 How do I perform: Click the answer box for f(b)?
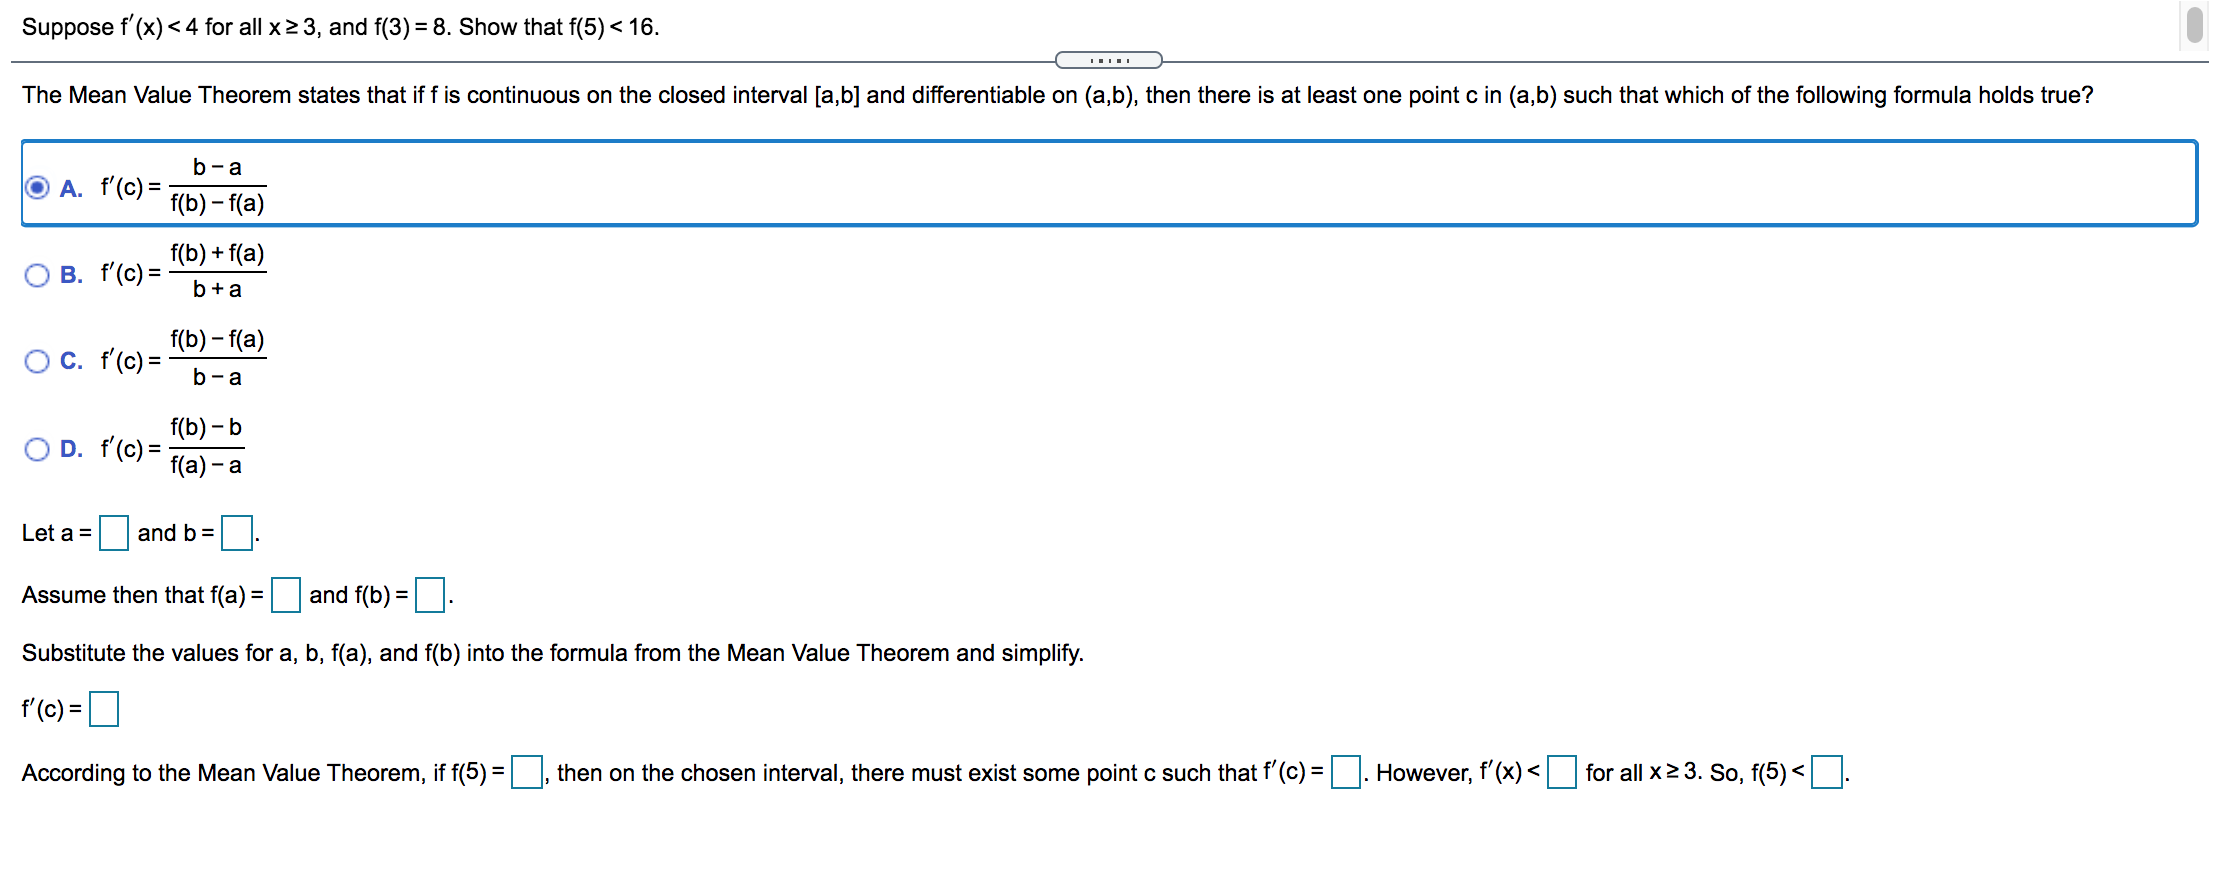point(429,595)
